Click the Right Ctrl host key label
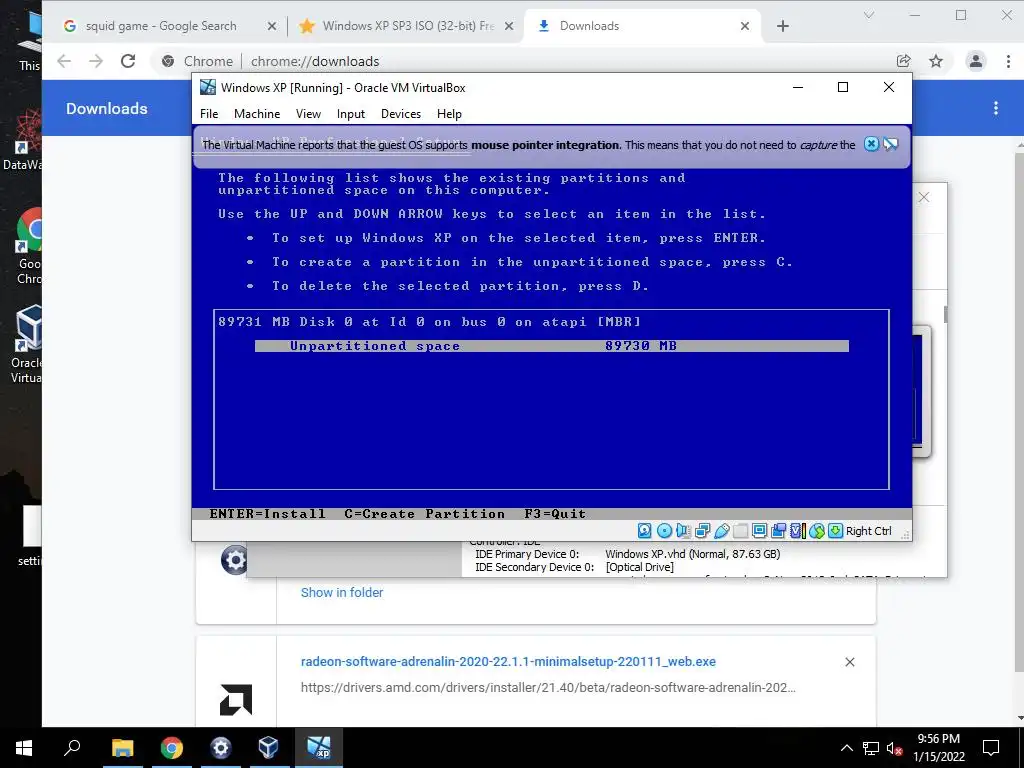 click(x=869, y=531)
